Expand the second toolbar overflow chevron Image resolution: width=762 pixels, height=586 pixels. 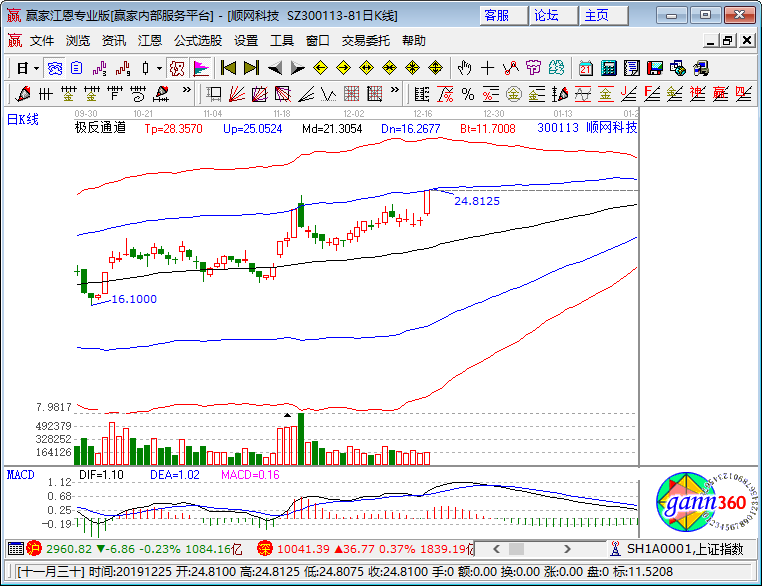[395, 89]
